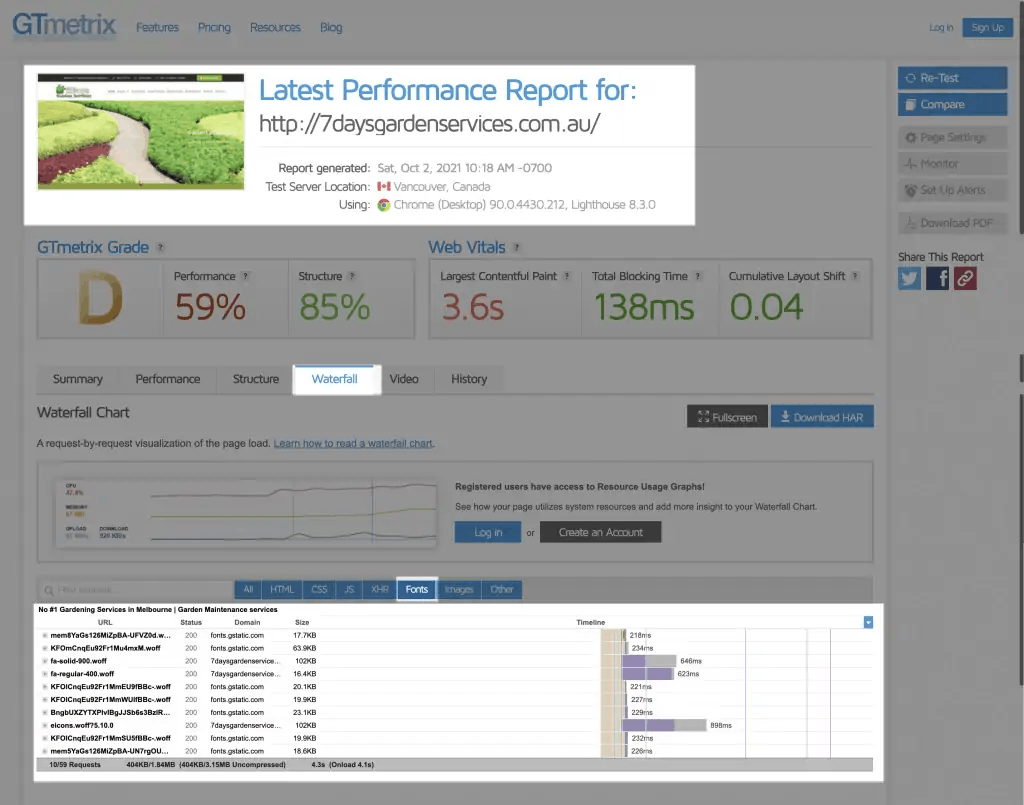Open 'Learn how to read a waterfall chart' link
This screenshot has height=805, width=1024.
(353, 443)
